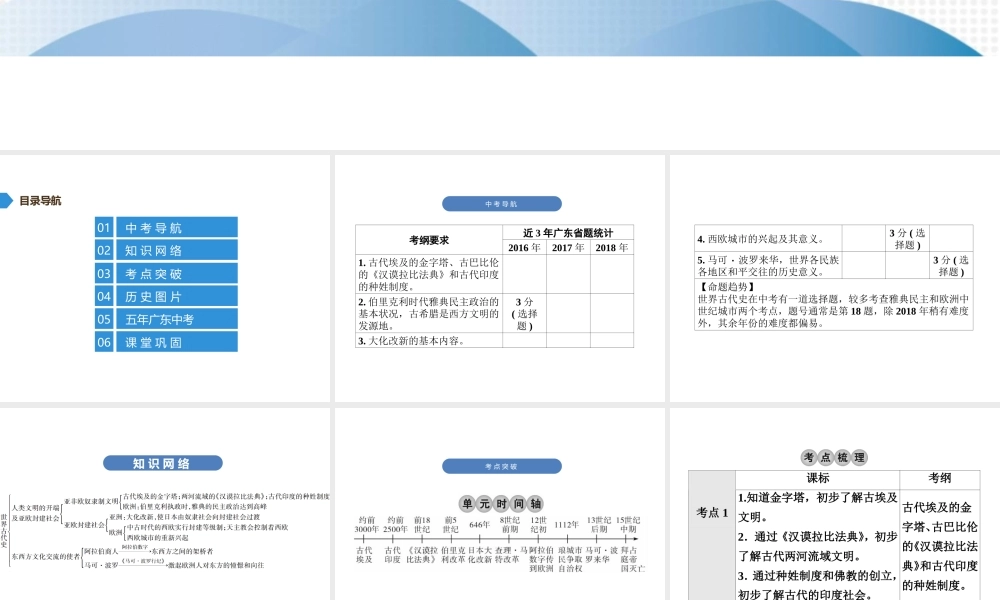
Task: Click row 1 about 古代埃及的金字塔
Action: pos(494,274)
